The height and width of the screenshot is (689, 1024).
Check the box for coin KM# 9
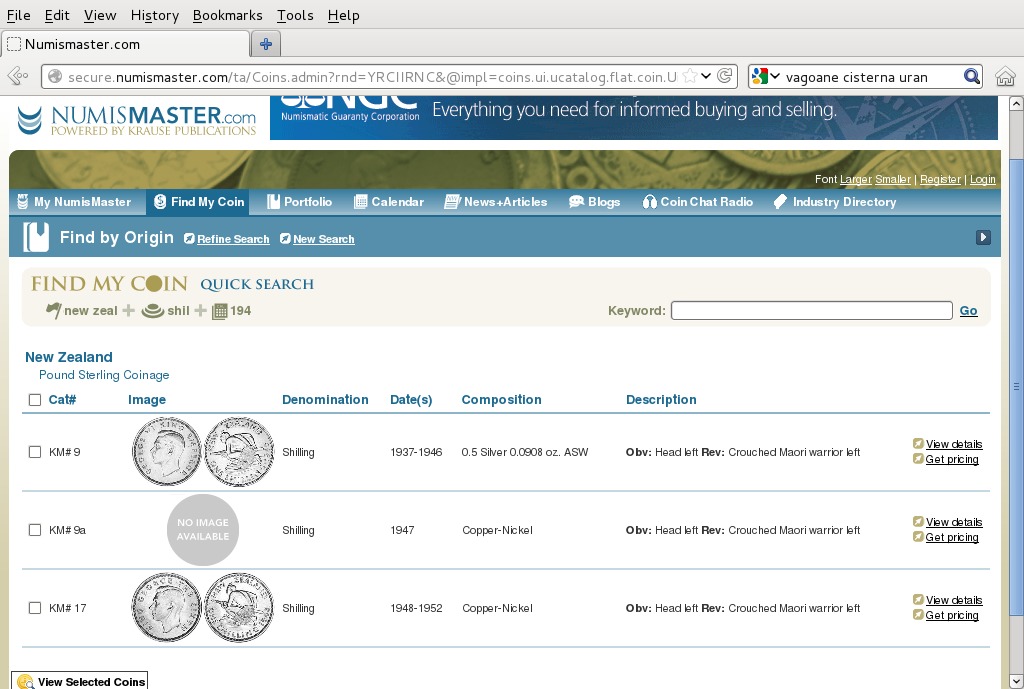pyautogui.click(x=35, y=452)
